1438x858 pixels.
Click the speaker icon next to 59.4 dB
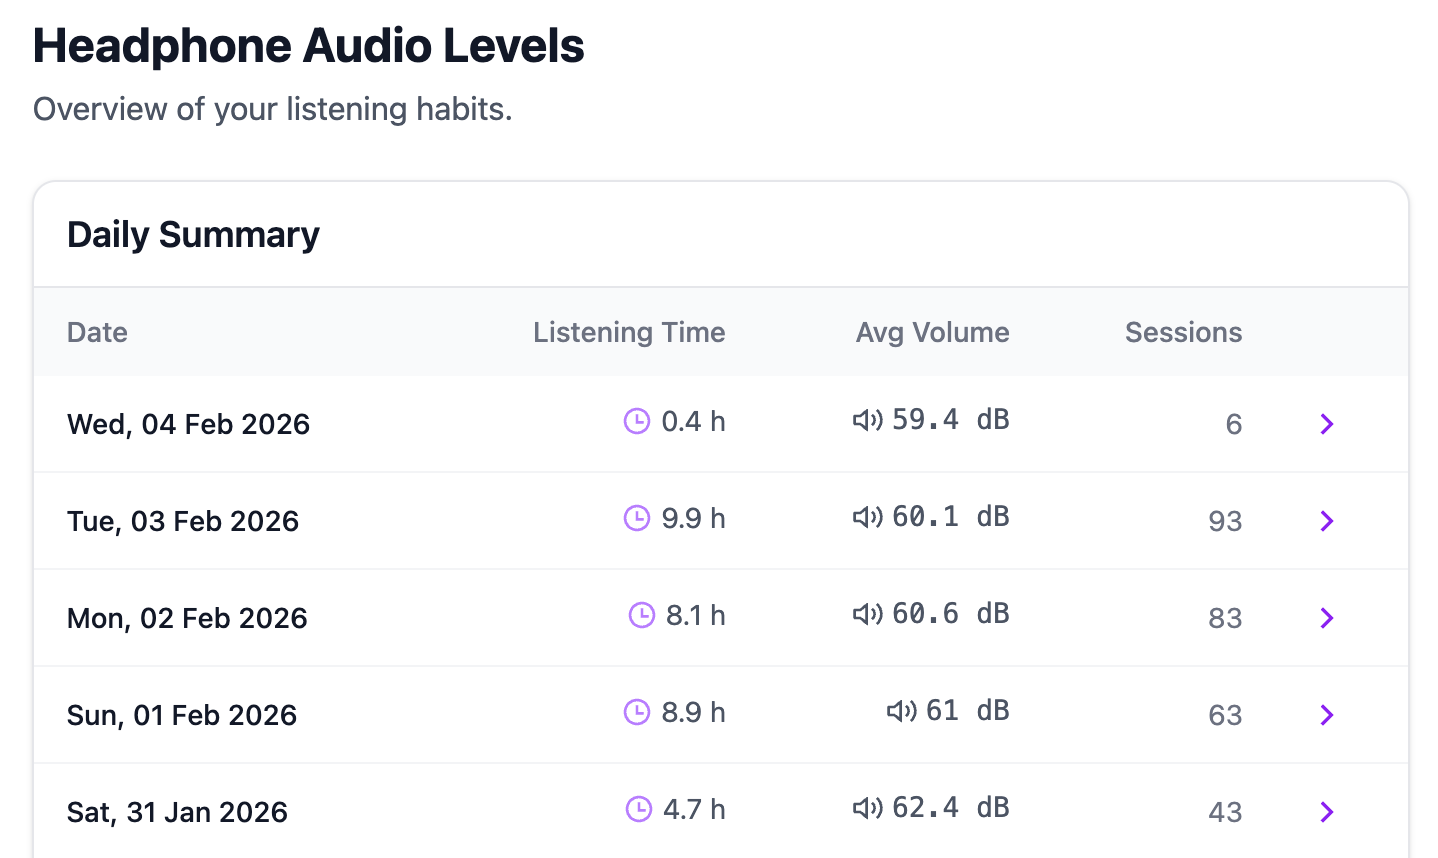(x=867, y=420)
